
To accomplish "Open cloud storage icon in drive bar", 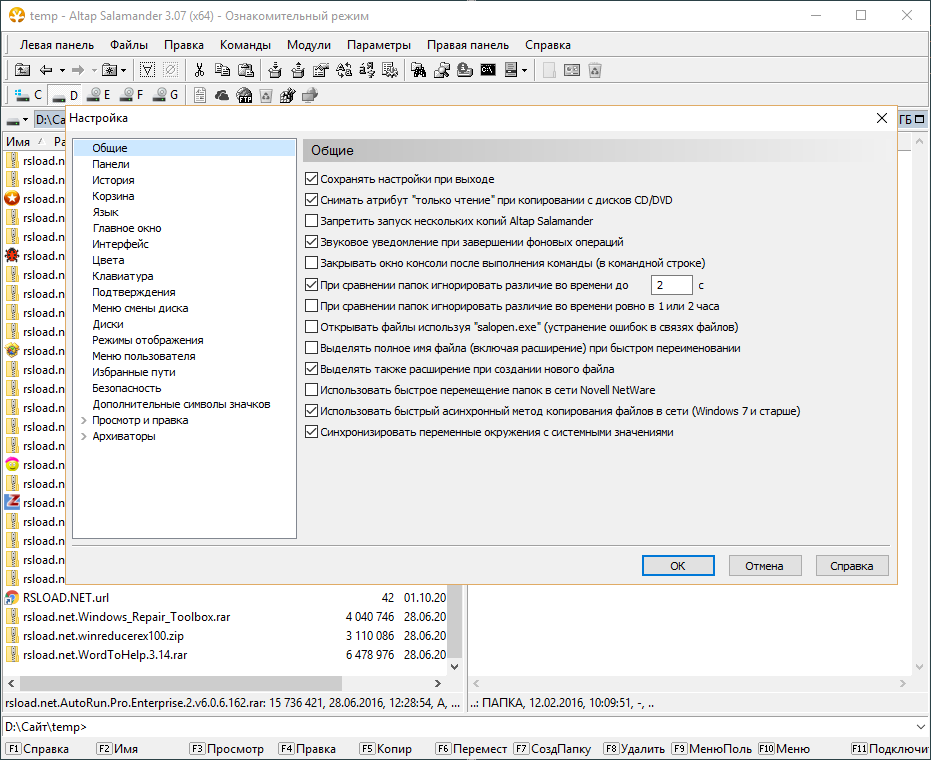I will click(222, 95).
